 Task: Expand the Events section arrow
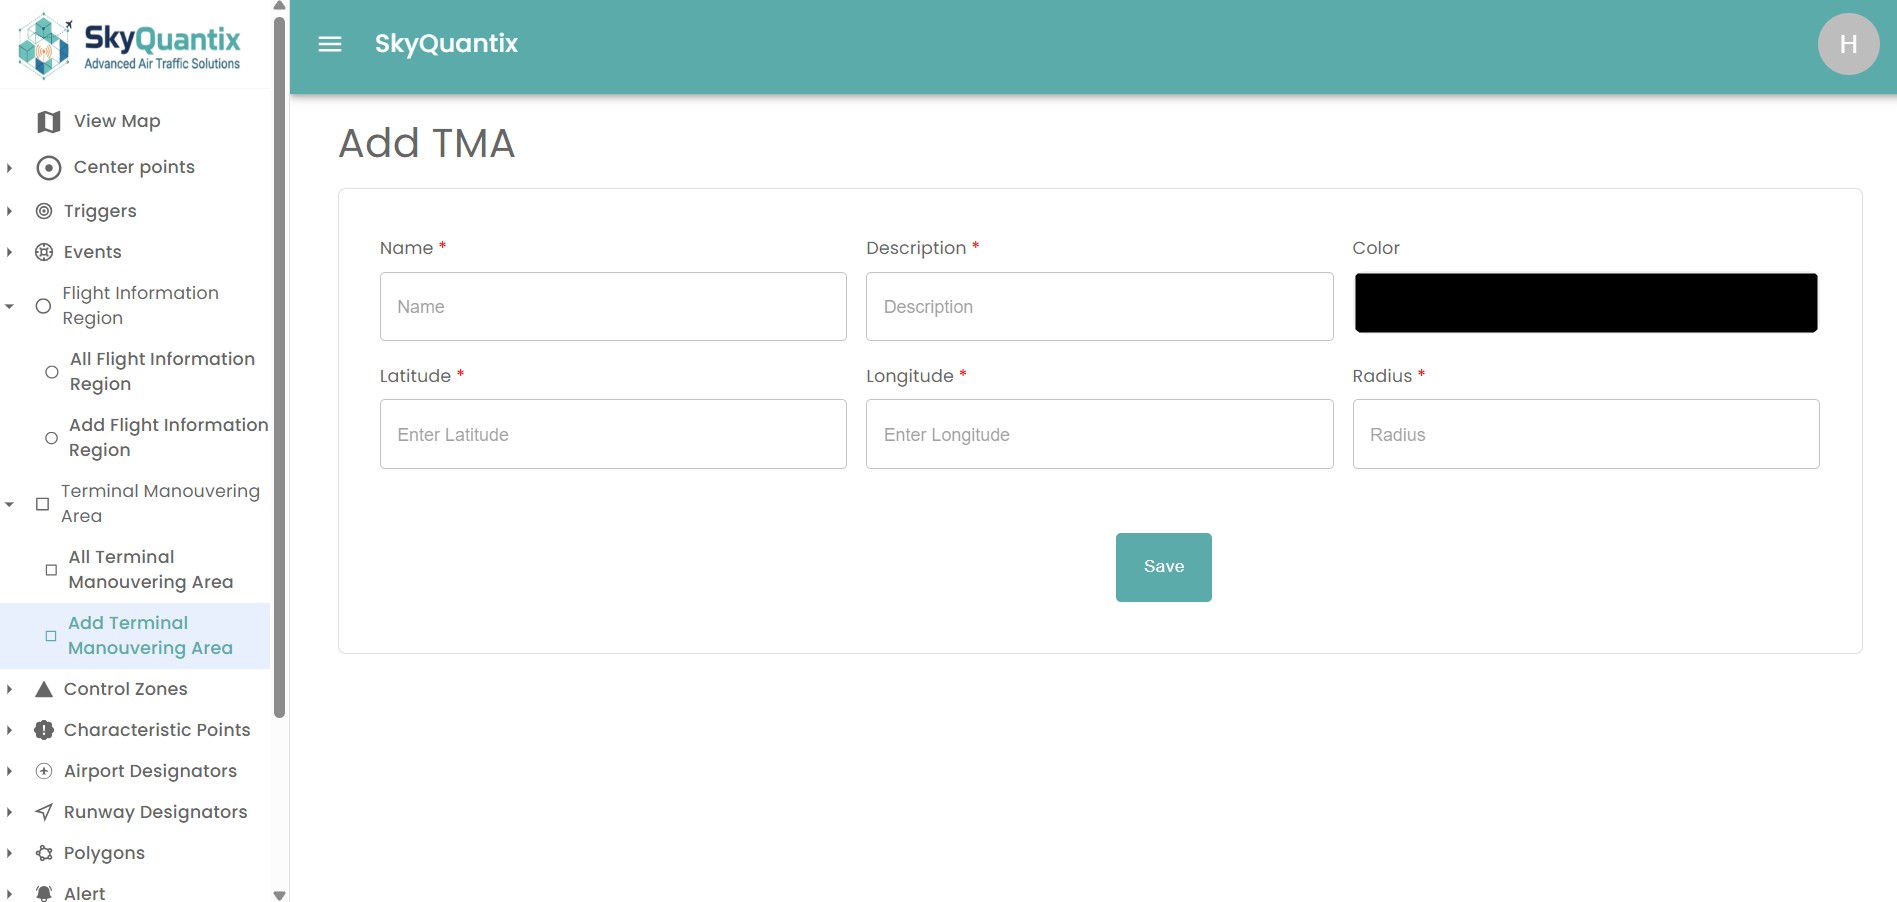[x=10, y=252]
